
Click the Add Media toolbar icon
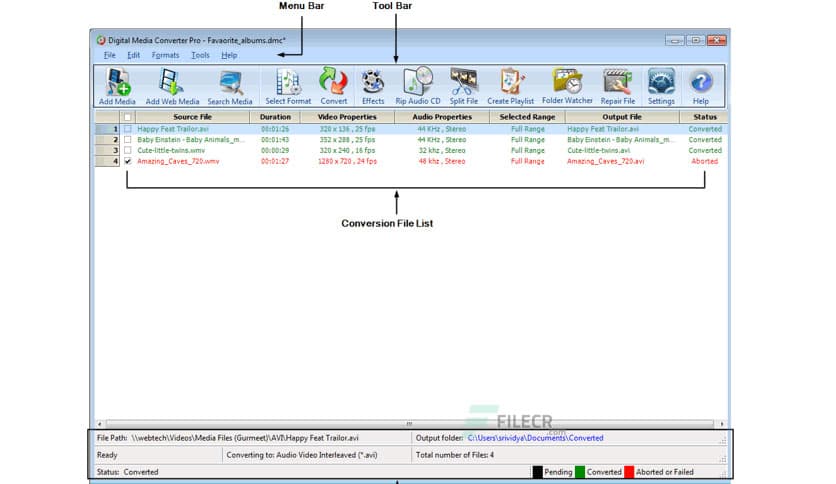click(x=117, y=86)
